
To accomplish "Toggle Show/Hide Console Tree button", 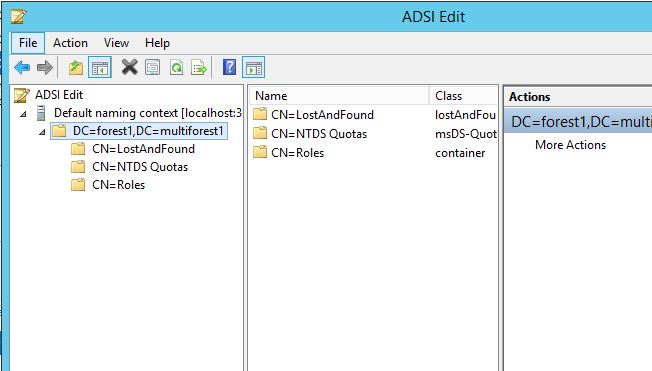I will [100, 67].
